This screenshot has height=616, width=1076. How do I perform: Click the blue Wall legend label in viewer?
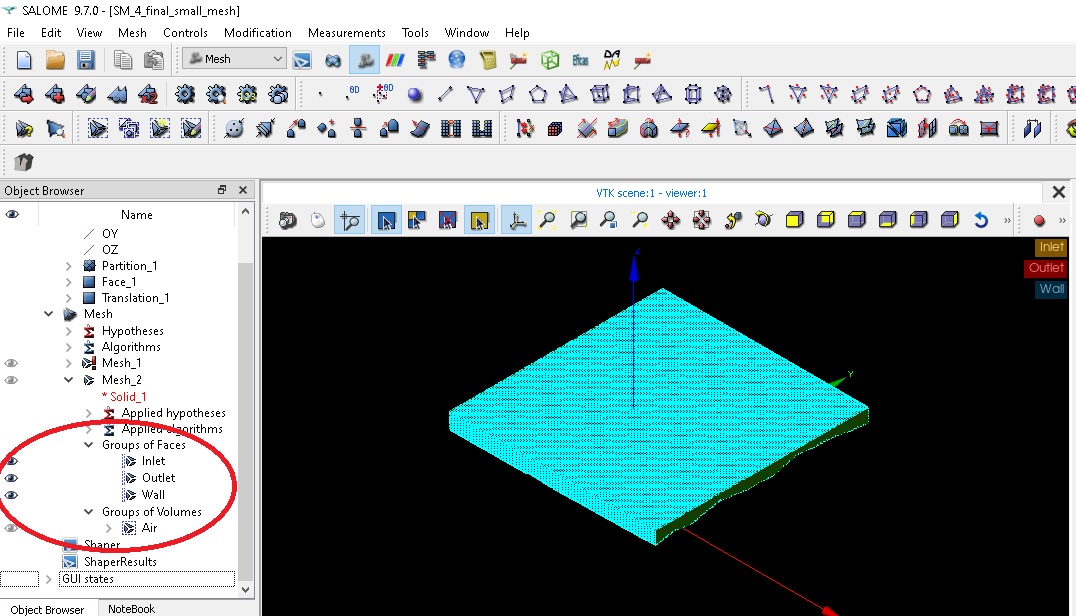click(x=1051, y=289)
